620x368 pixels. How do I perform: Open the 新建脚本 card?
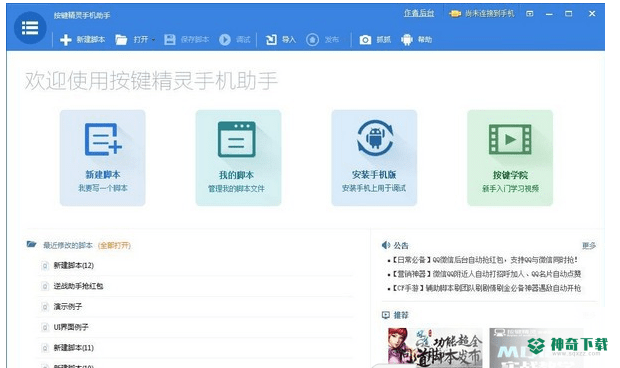coord(103,158)
